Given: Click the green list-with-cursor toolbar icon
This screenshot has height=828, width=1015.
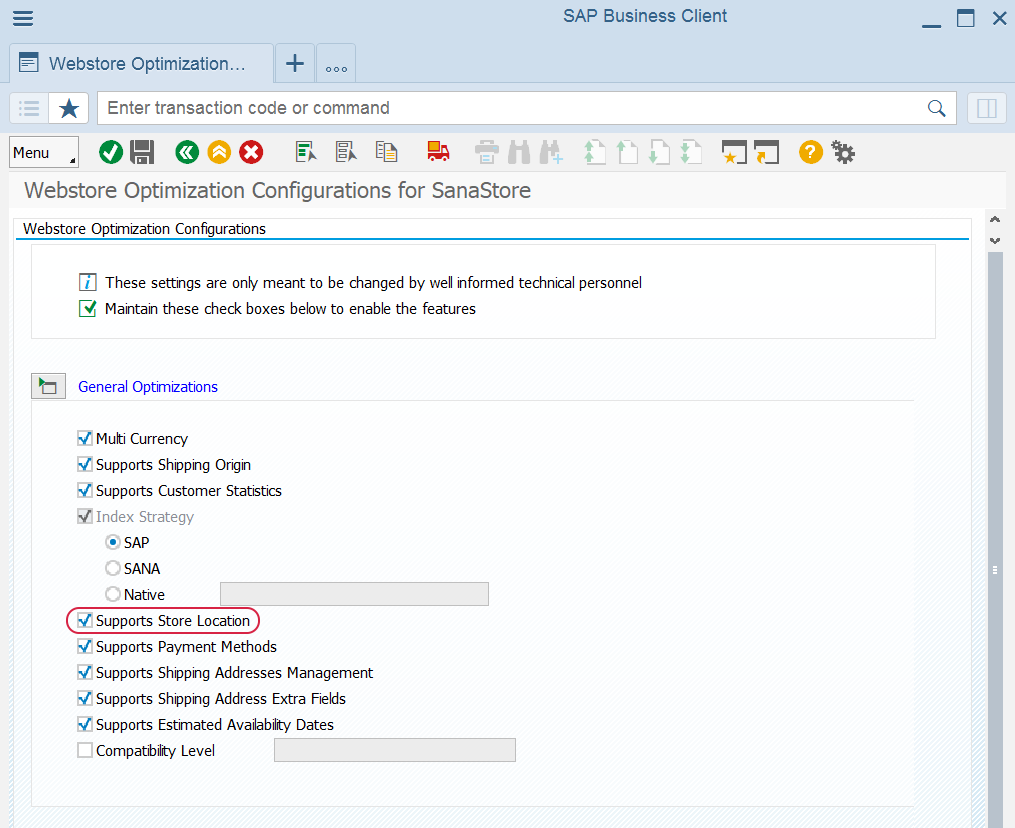Looking at the screenshot, I should tap(306, 152).
